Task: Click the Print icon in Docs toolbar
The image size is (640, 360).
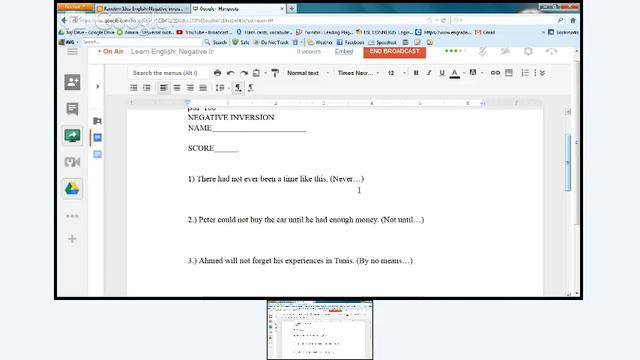Action: [218, 73]
